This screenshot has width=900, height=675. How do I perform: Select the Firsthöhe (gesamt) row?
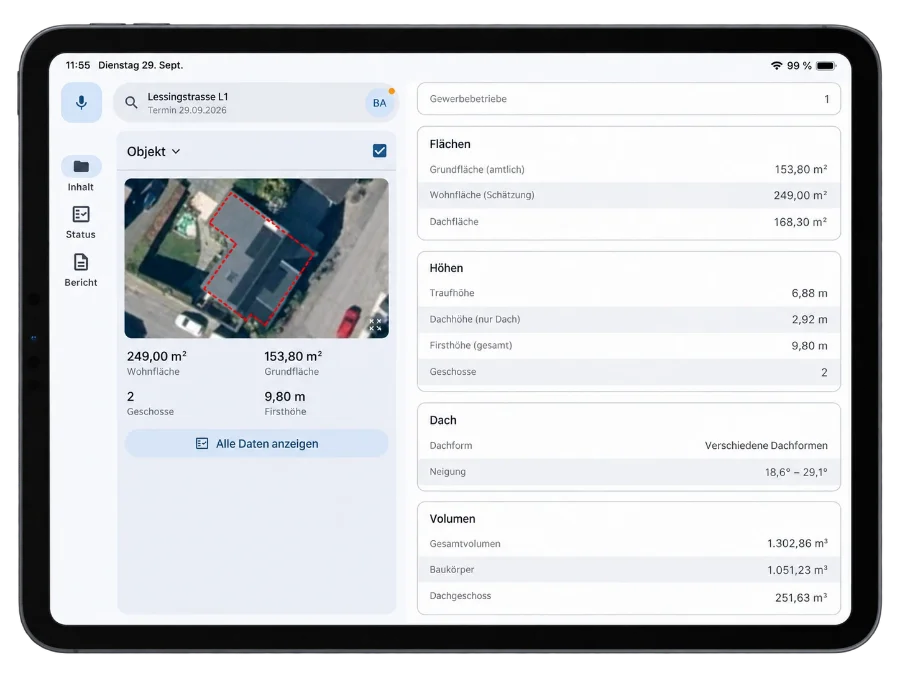point(629,346)
